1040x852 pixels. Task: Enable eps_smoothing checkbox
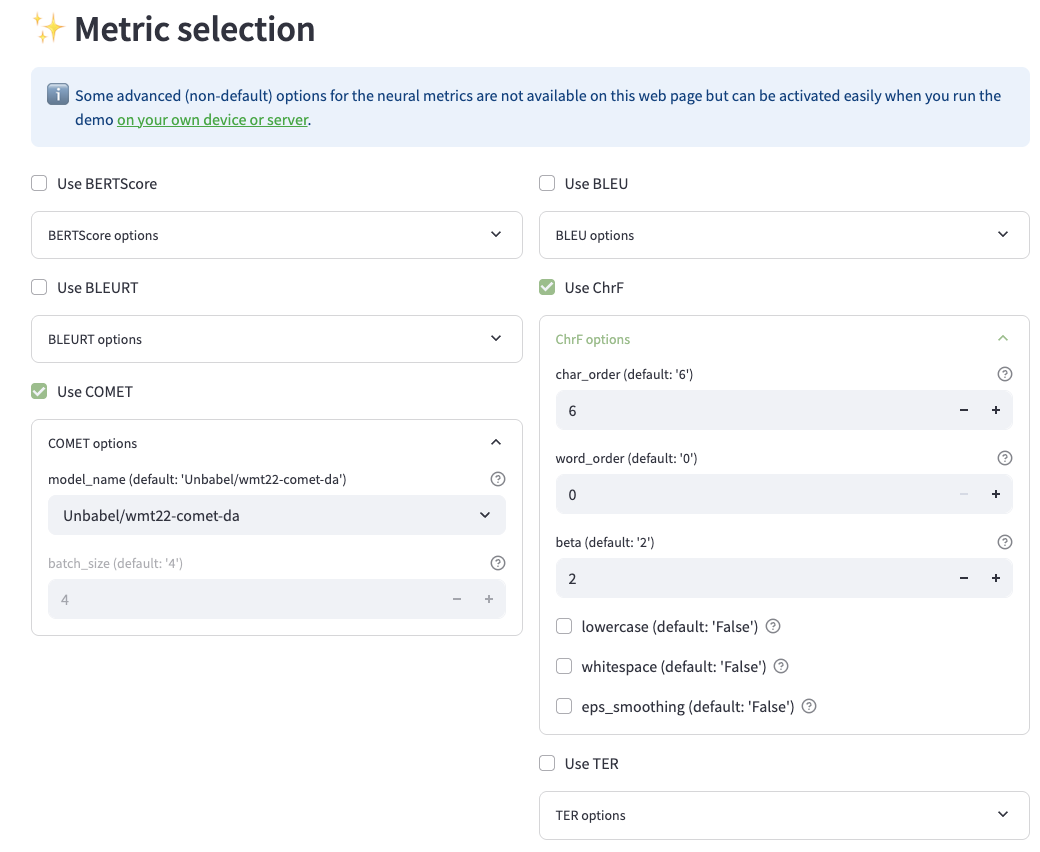564,707
